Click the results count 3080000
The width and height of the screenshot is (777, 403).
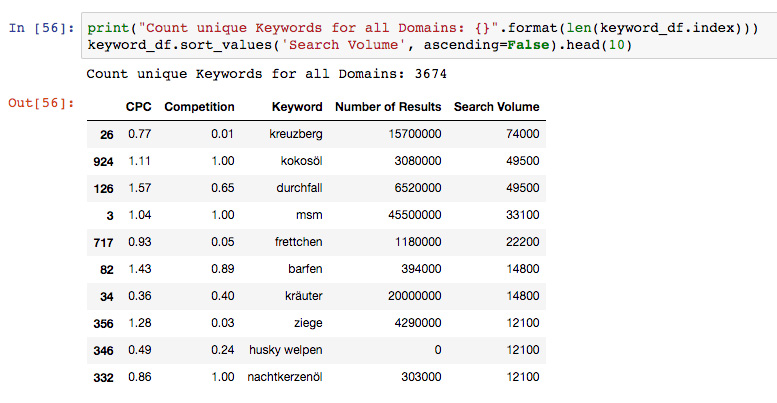click(x=418, y=161)
